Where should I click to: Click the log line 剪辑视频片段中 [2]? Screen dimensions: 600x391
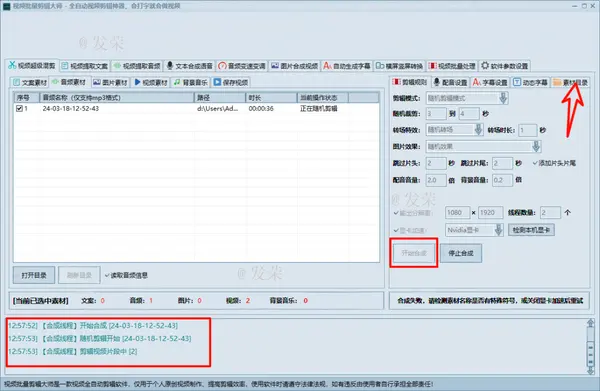pyautogui.click(x=73, y=352)
